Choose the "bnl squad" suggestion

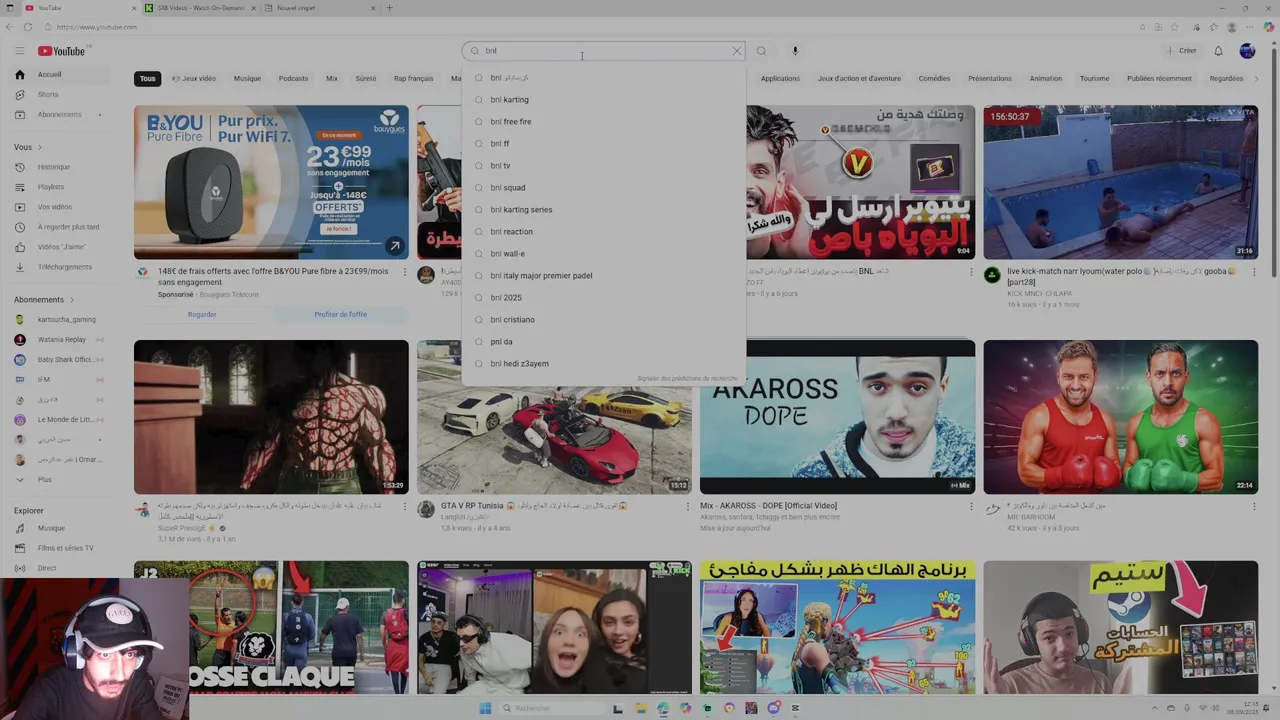click(x=604, y=188)
